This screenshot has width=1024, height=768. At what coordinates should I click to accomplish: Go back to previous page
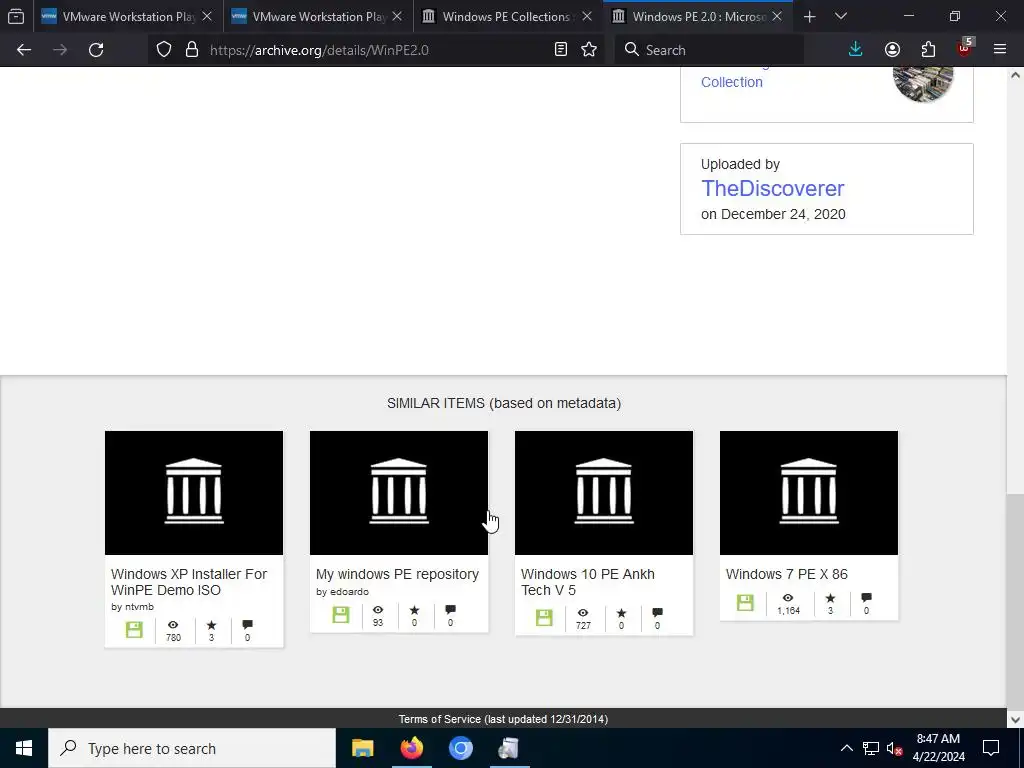(24, 50)
